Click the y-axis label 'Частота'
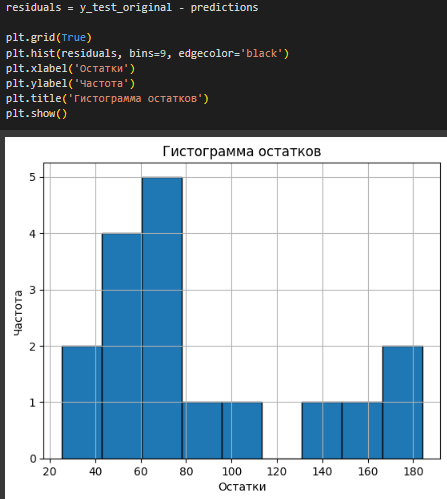The height and width of the screenshot is (499, 447). coord(18,313)
